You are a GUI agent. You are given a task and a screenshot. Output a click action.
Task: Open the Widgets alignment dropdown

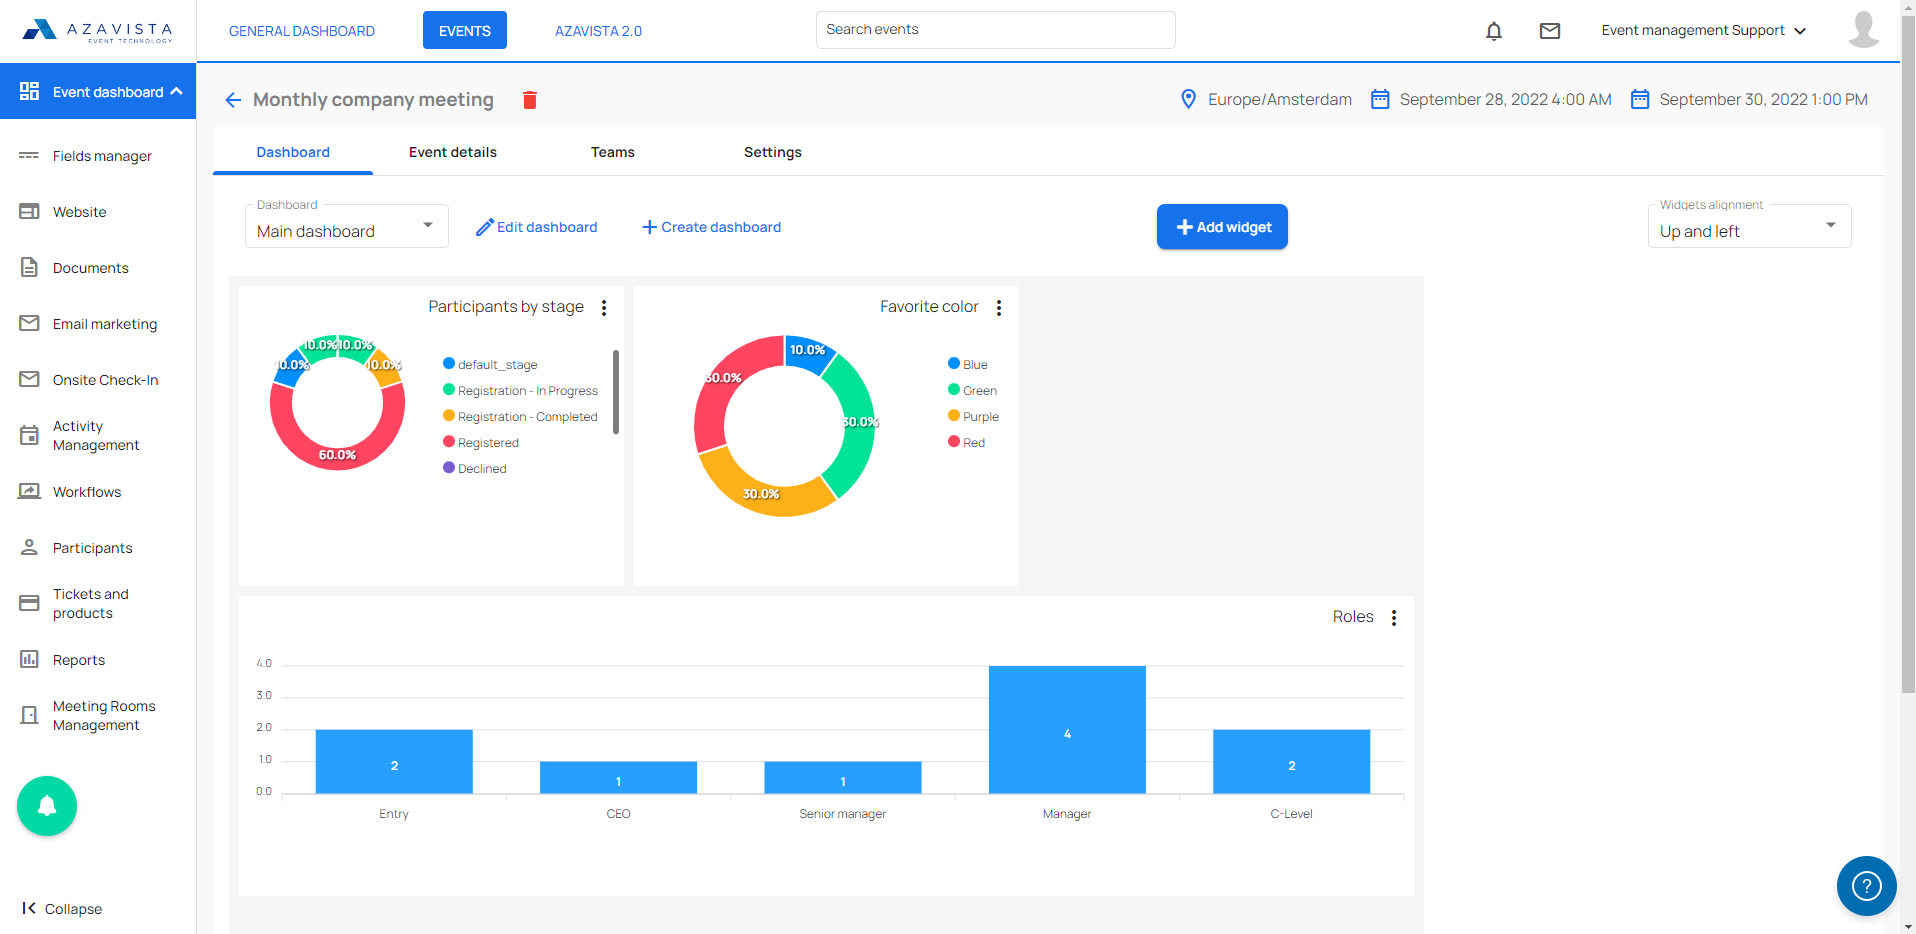pyautogui.click(x=1749, y=226)
